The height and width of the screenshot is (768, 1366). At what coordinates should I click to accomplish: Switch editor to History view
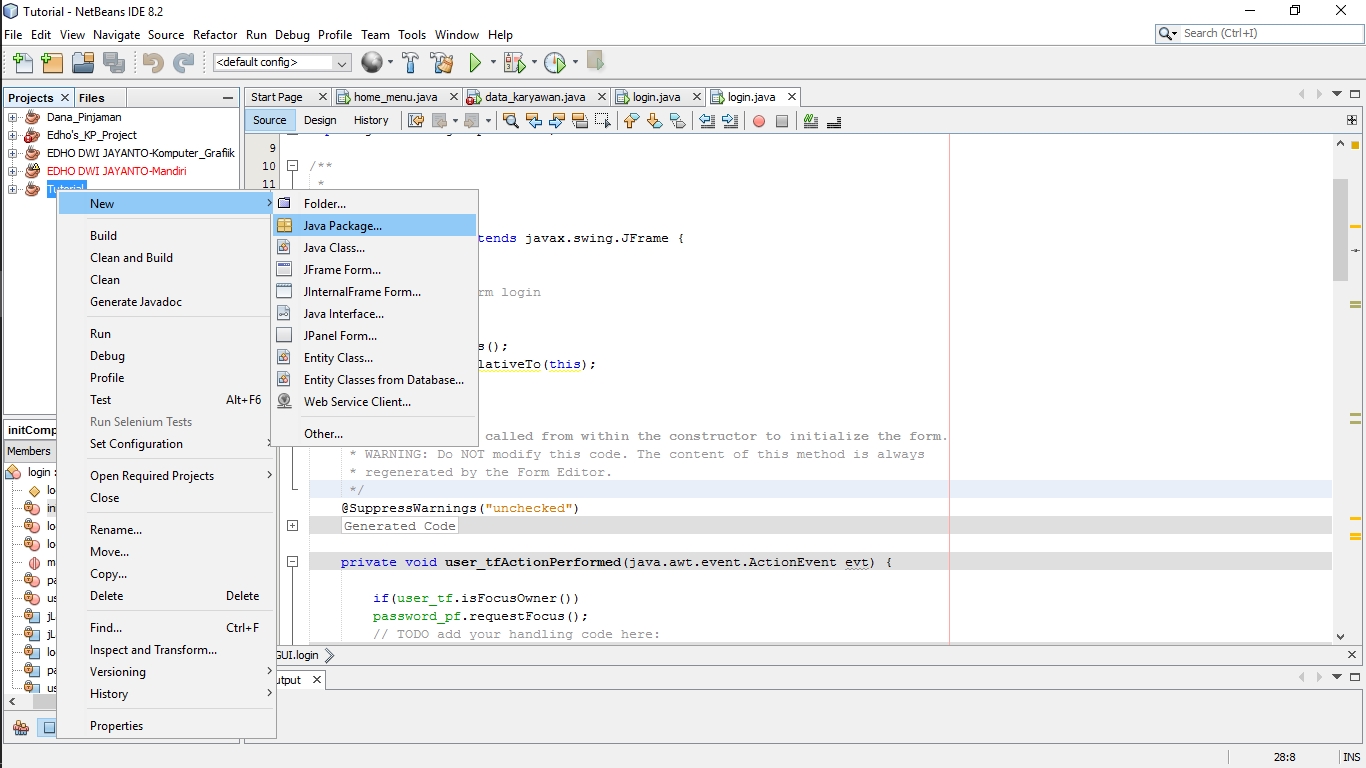click(371, 120)
